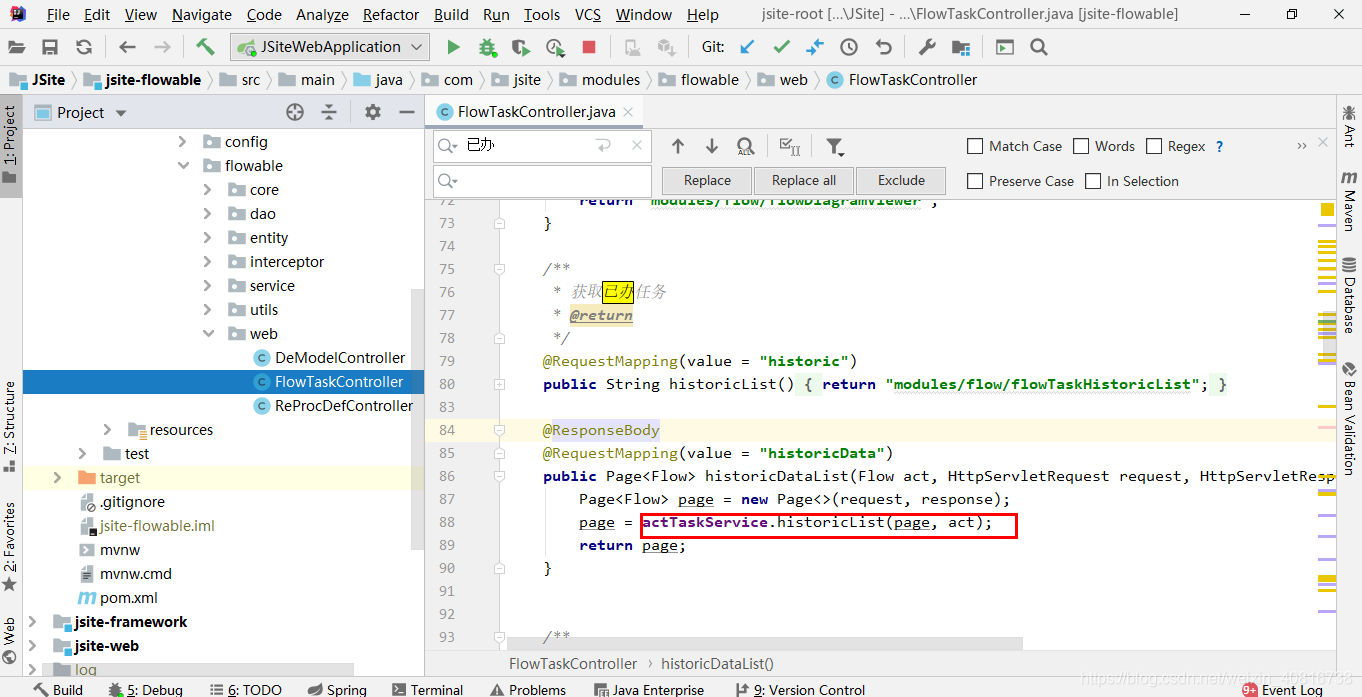Open the VCS menu
The width and height of the screenshot is (1362, 697).
tap(588, 15)
